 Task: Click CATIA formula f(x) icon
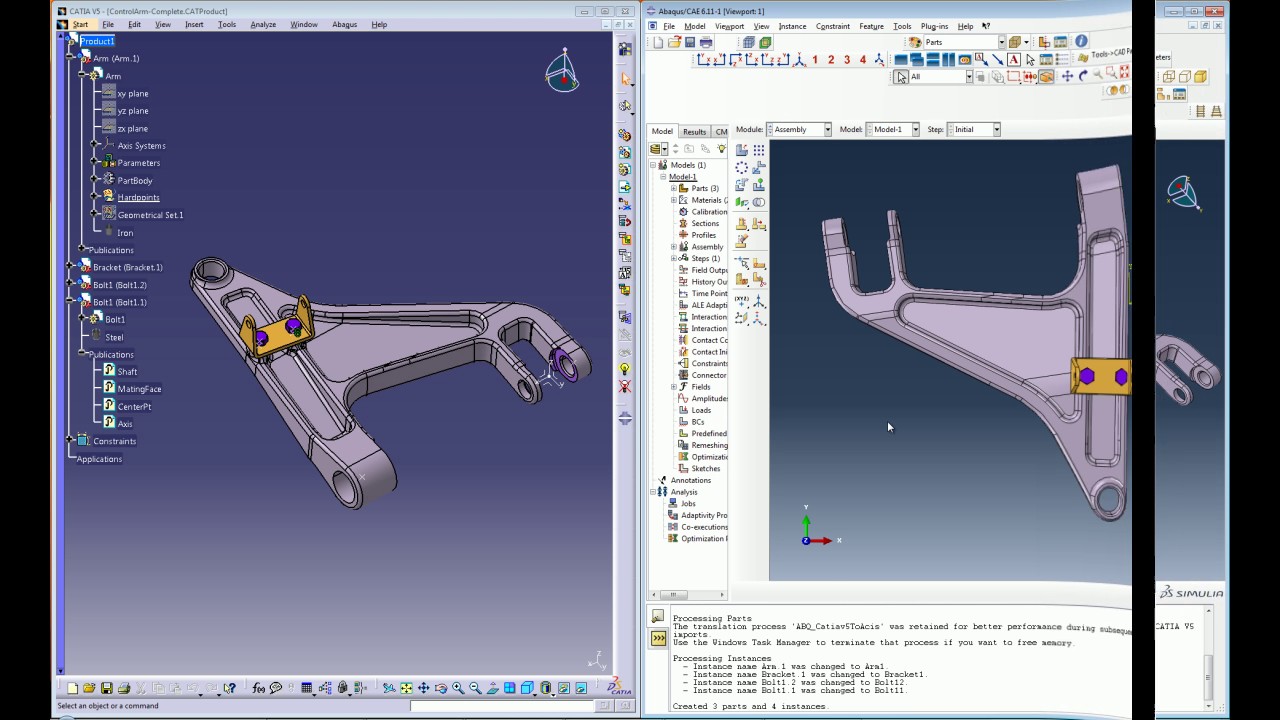(258, 688)
